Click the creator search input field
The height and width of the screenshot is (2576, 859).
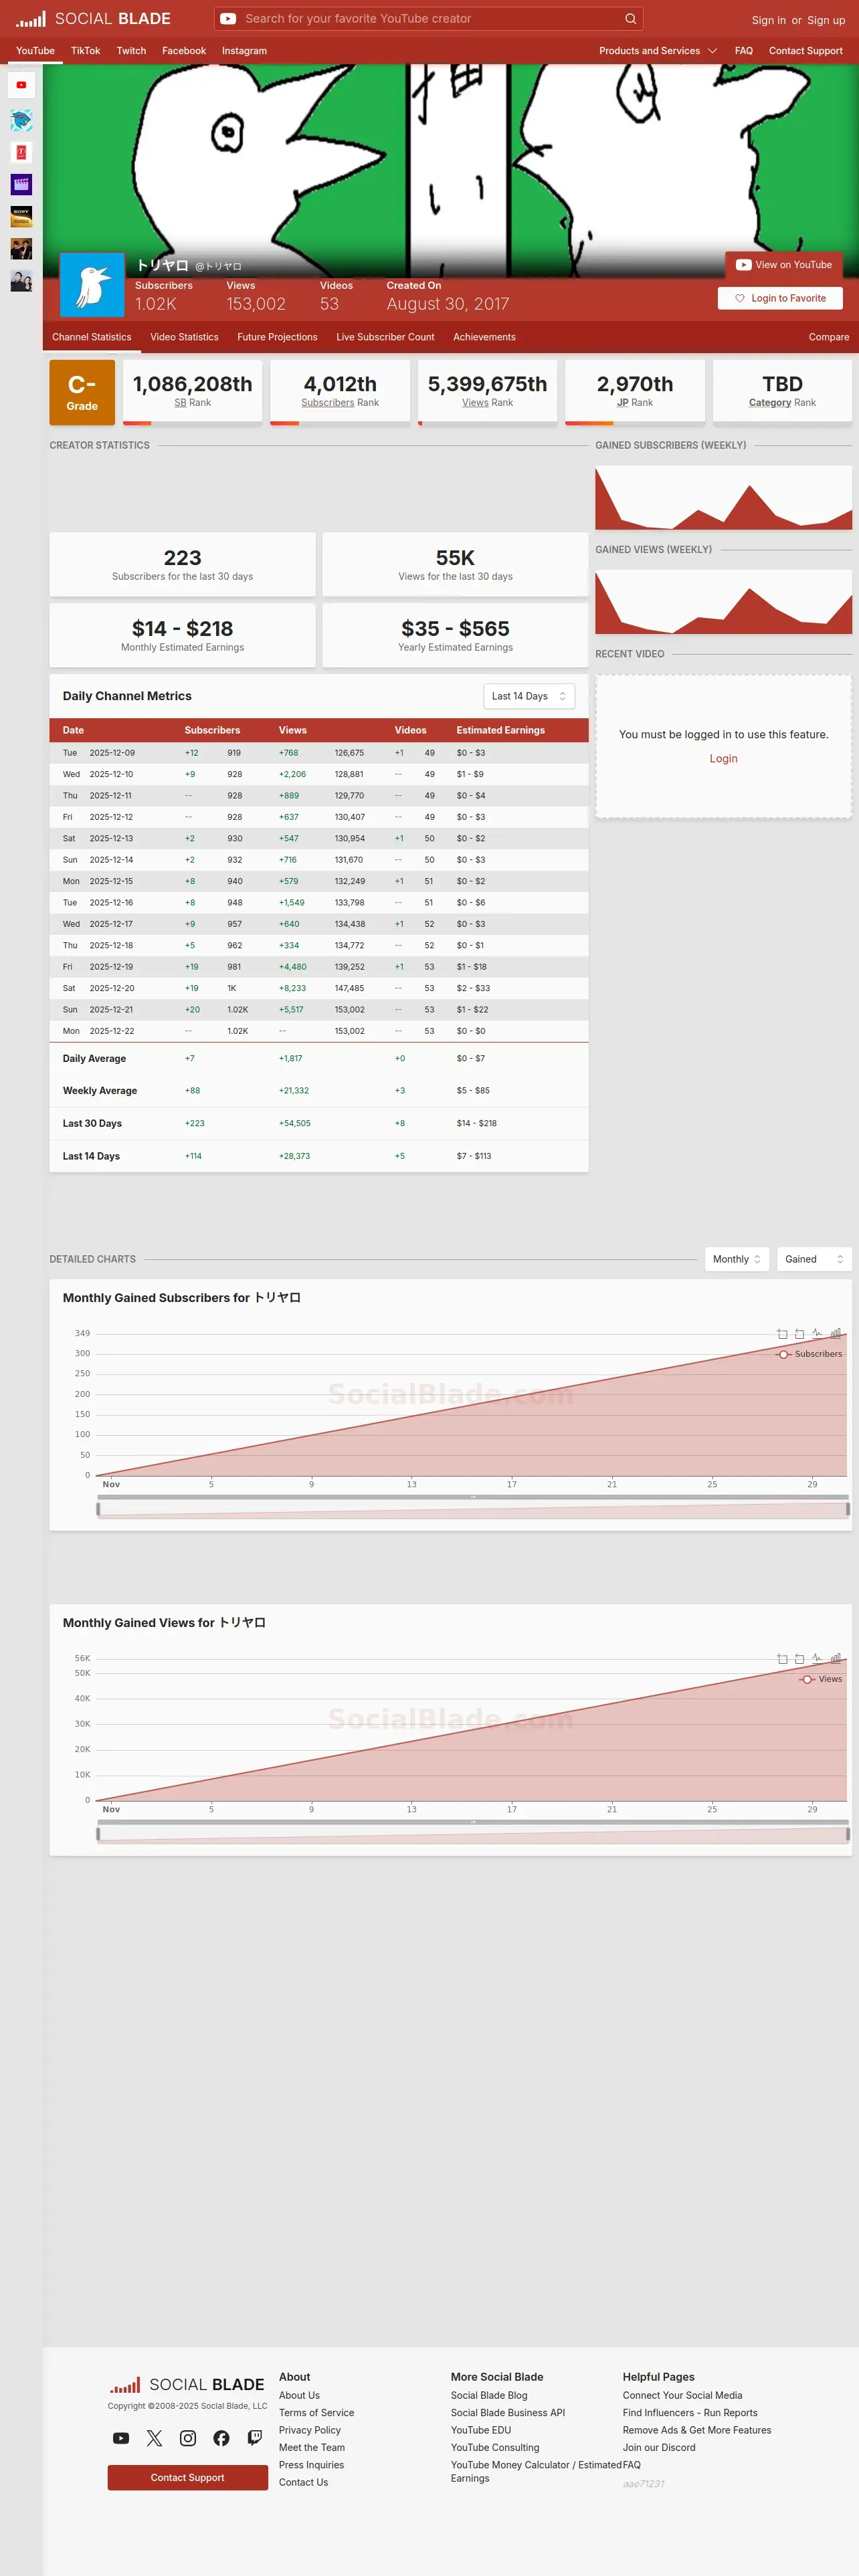click(428, 19)
